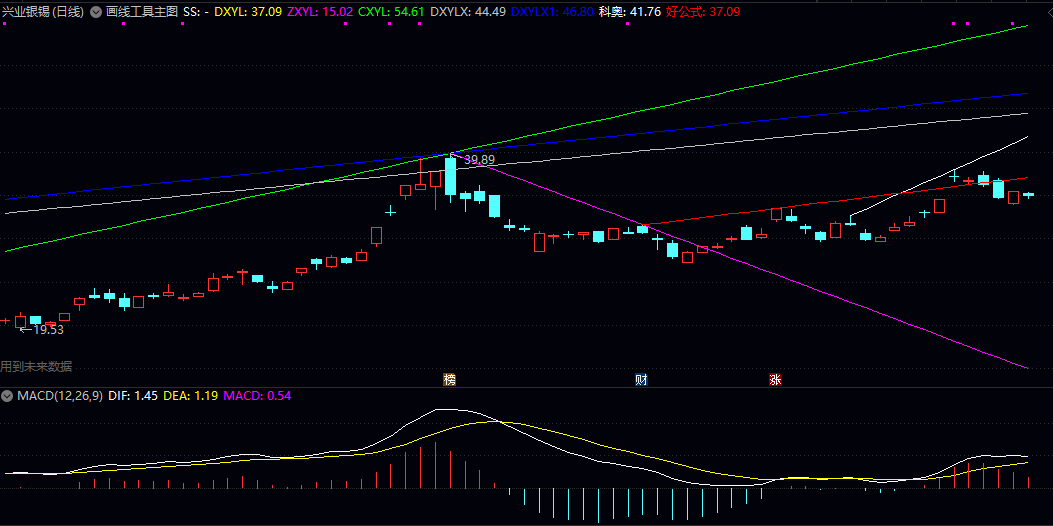Click the DXYLX: 44.49 value
This screenshot has width=1053, height=526.
tap(467, 11)
